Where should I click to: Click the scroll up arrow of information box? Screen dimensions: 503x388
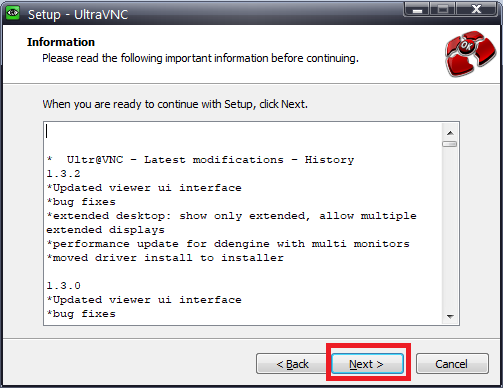click(450, 133)
